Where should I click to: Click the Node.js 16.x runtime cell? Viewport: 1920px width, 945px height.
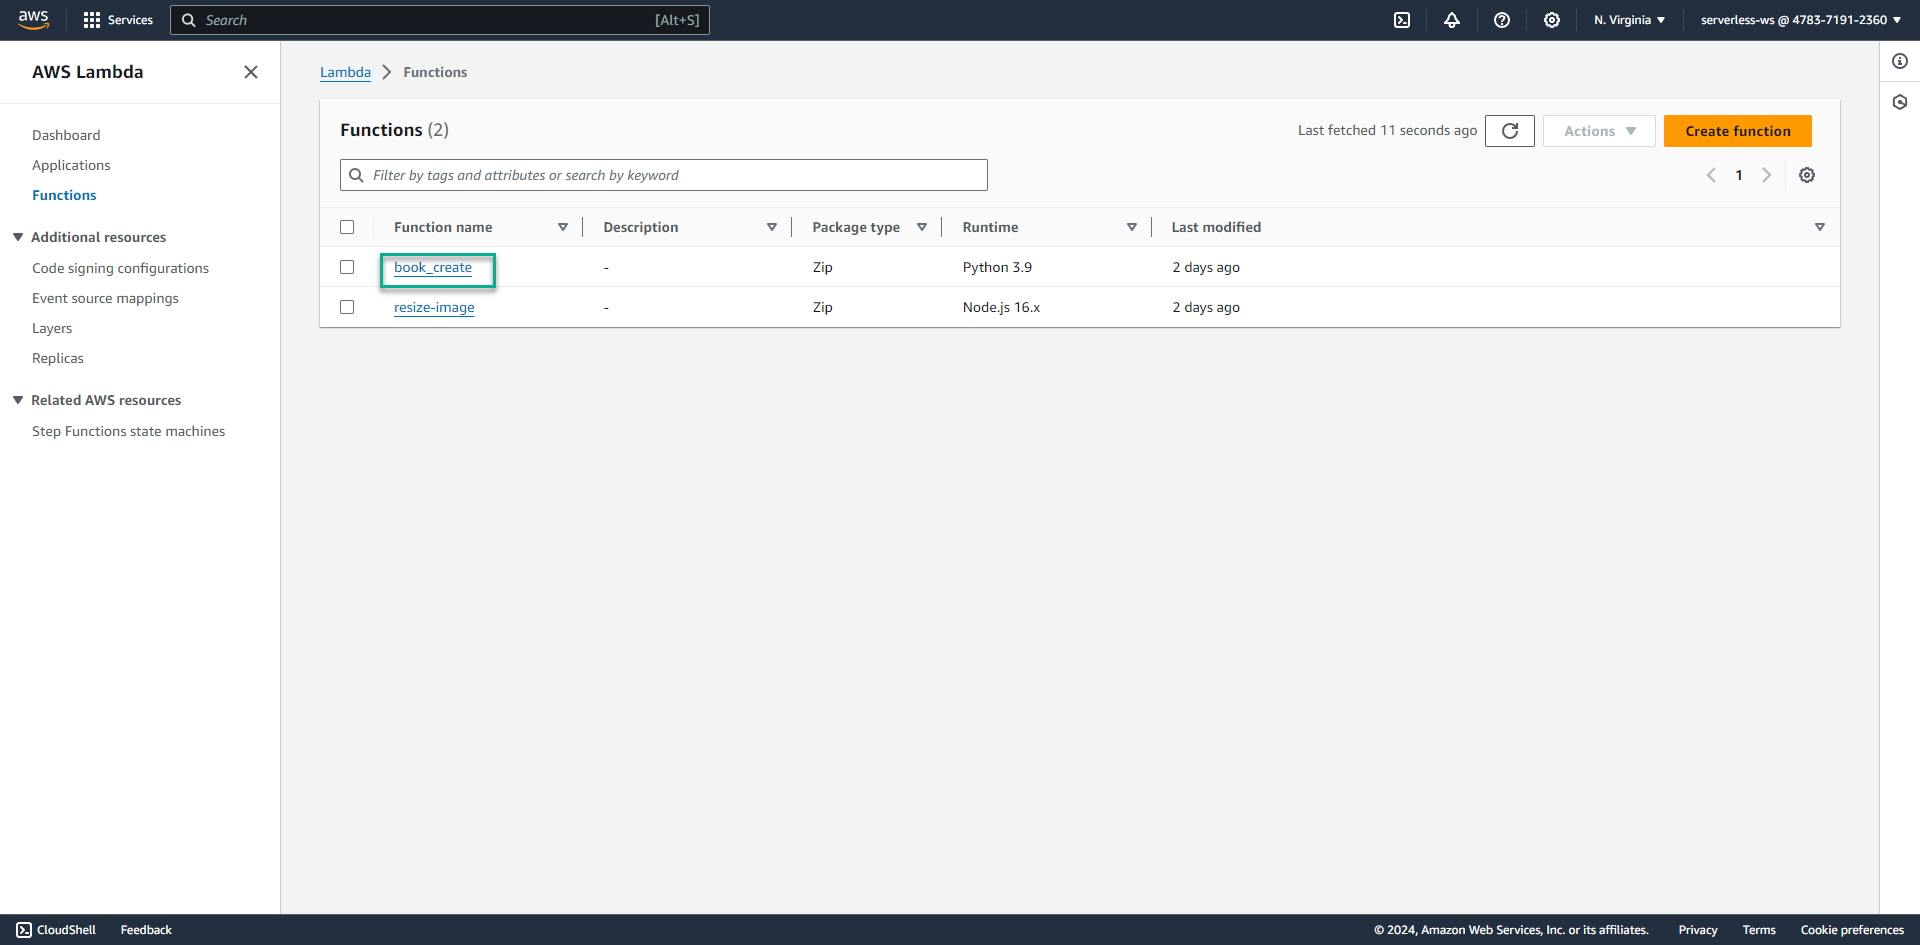tap(1001, 307)
